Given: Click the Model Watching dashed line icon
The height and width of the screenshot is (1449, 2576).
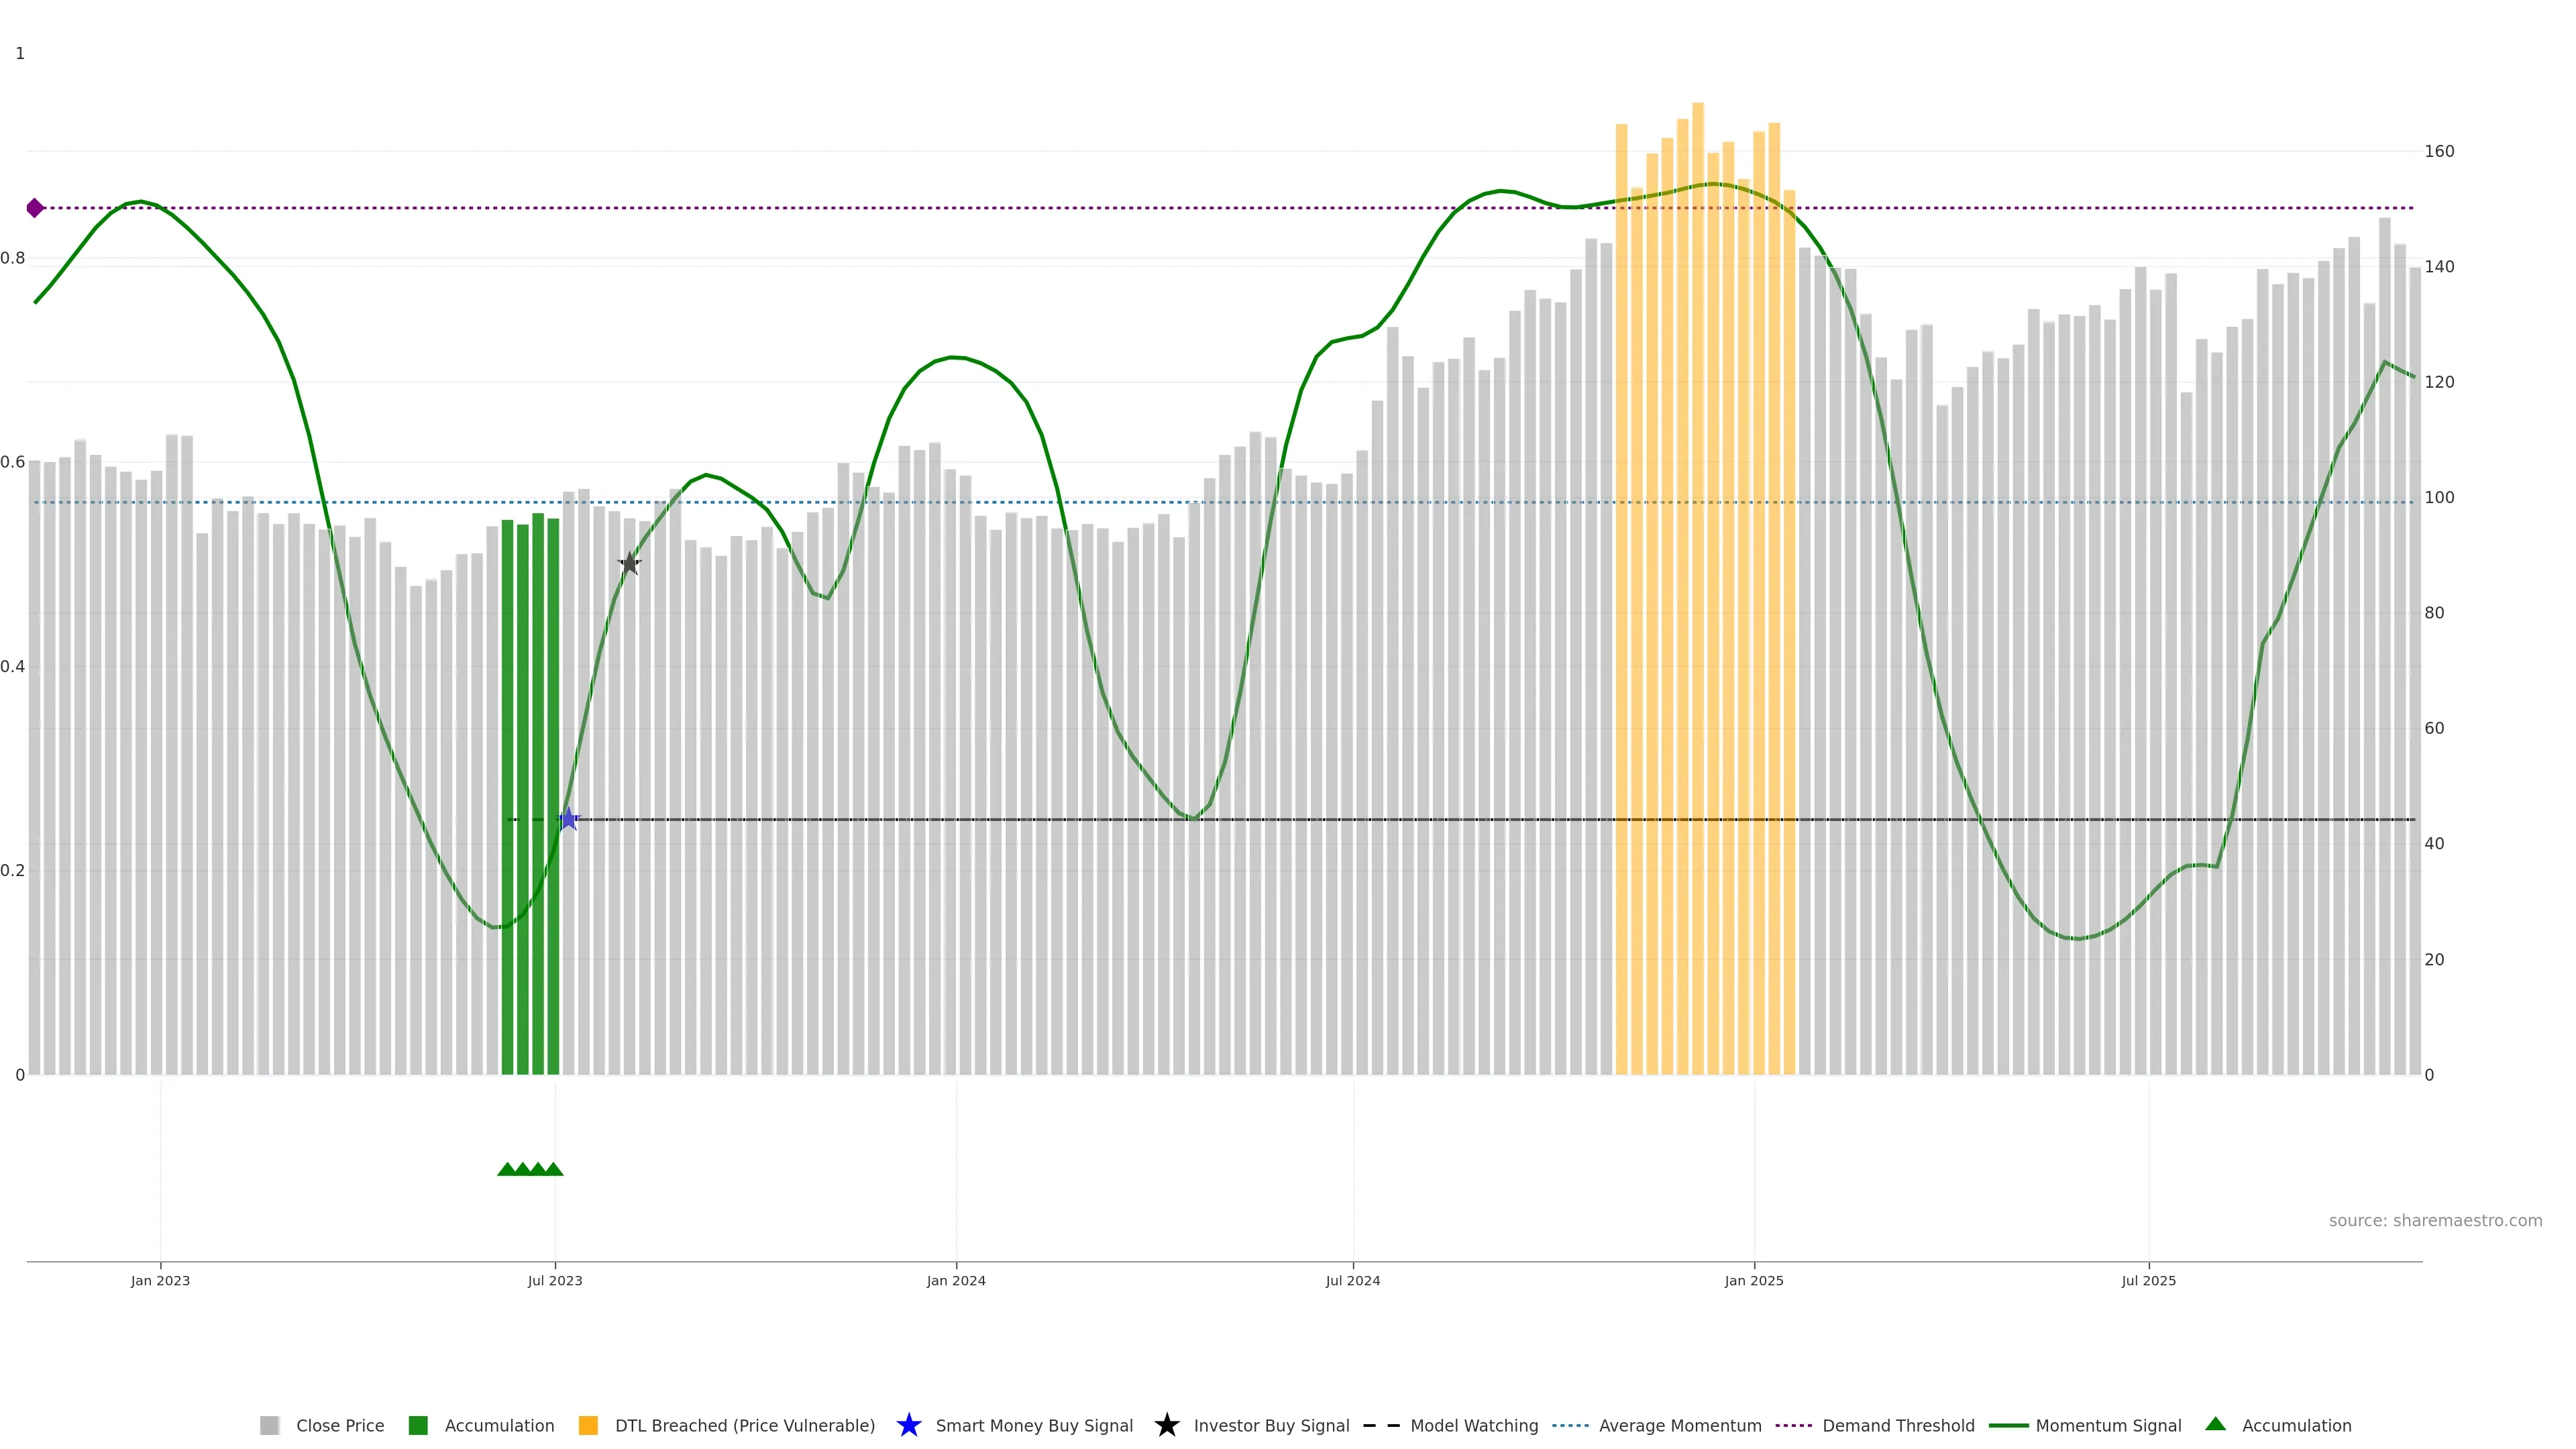Looking at the screenshot, I should [x=1381, y=1426].
